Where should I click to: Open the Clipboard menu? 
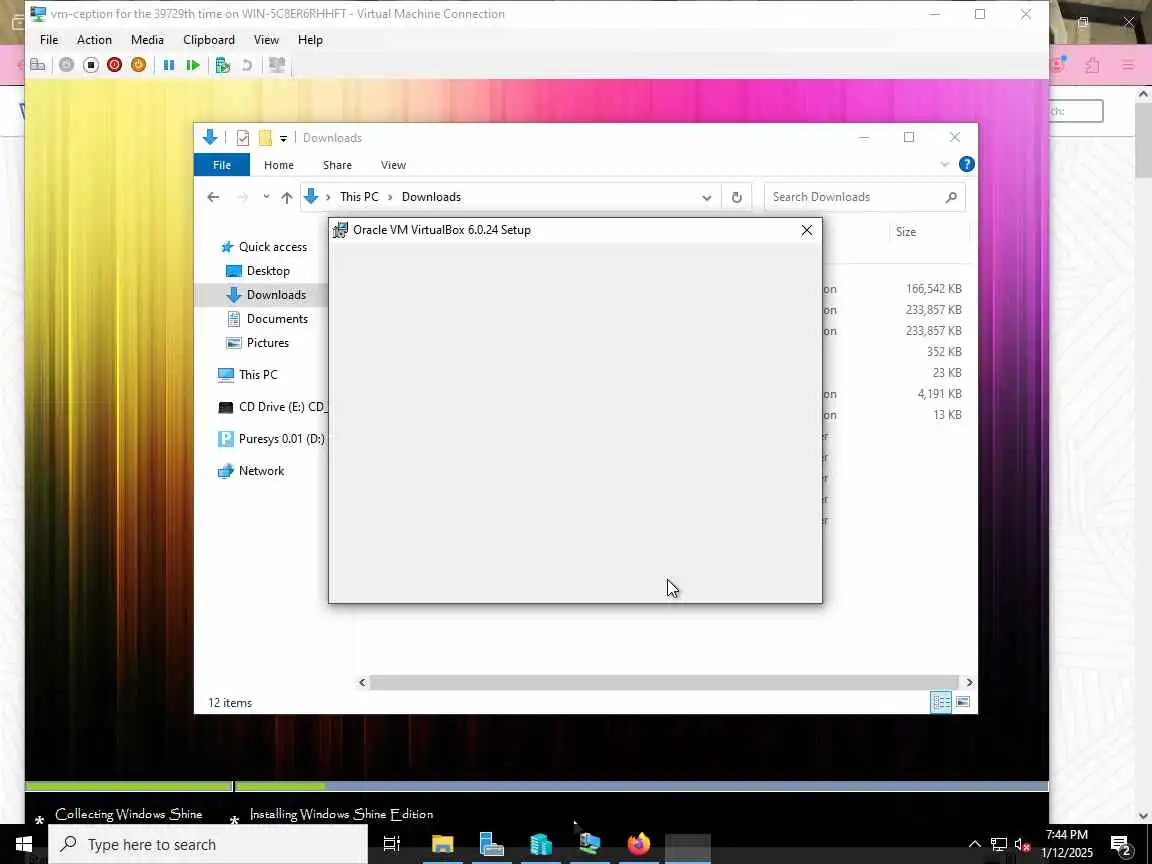[x=209, y=40]
